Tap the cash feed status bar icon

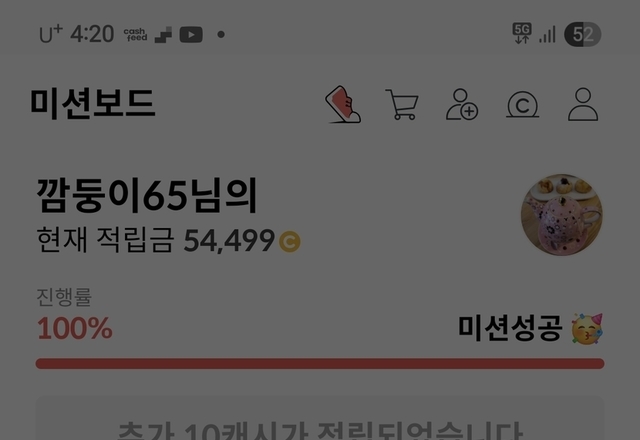(136, 35)
